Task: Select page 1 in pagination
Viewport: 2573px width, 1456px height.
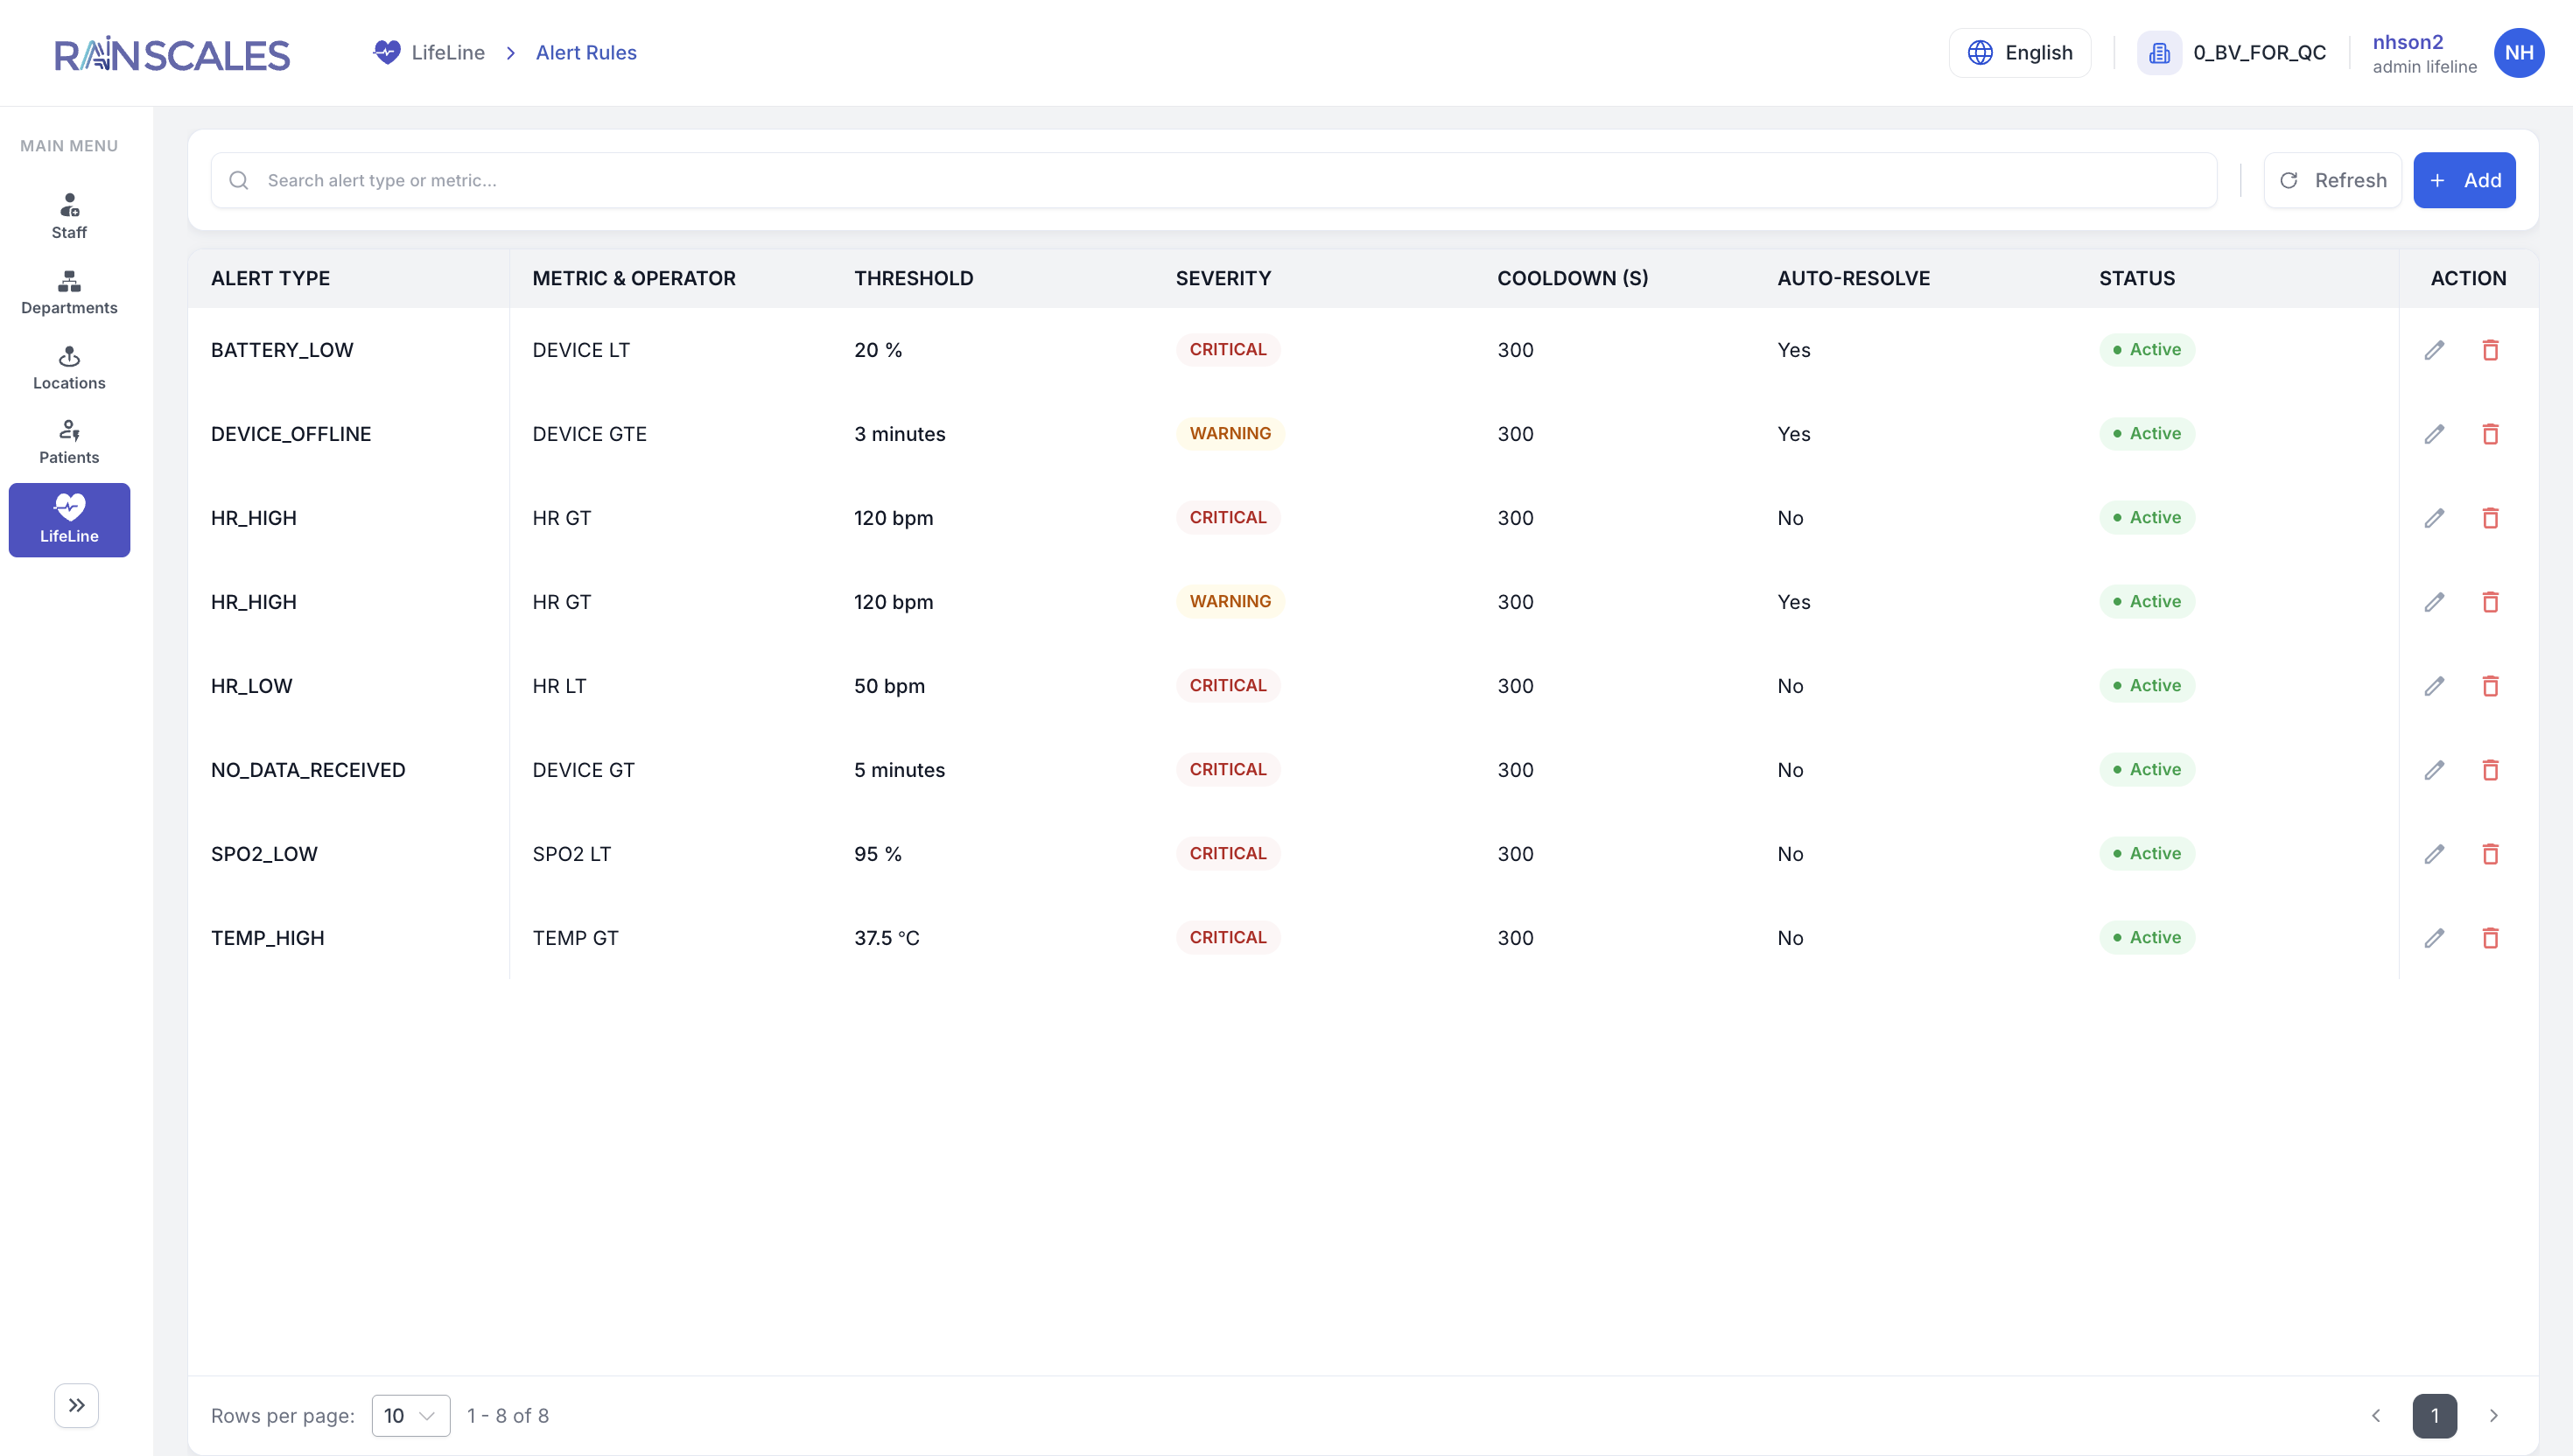Action: click(2434, 1415)
